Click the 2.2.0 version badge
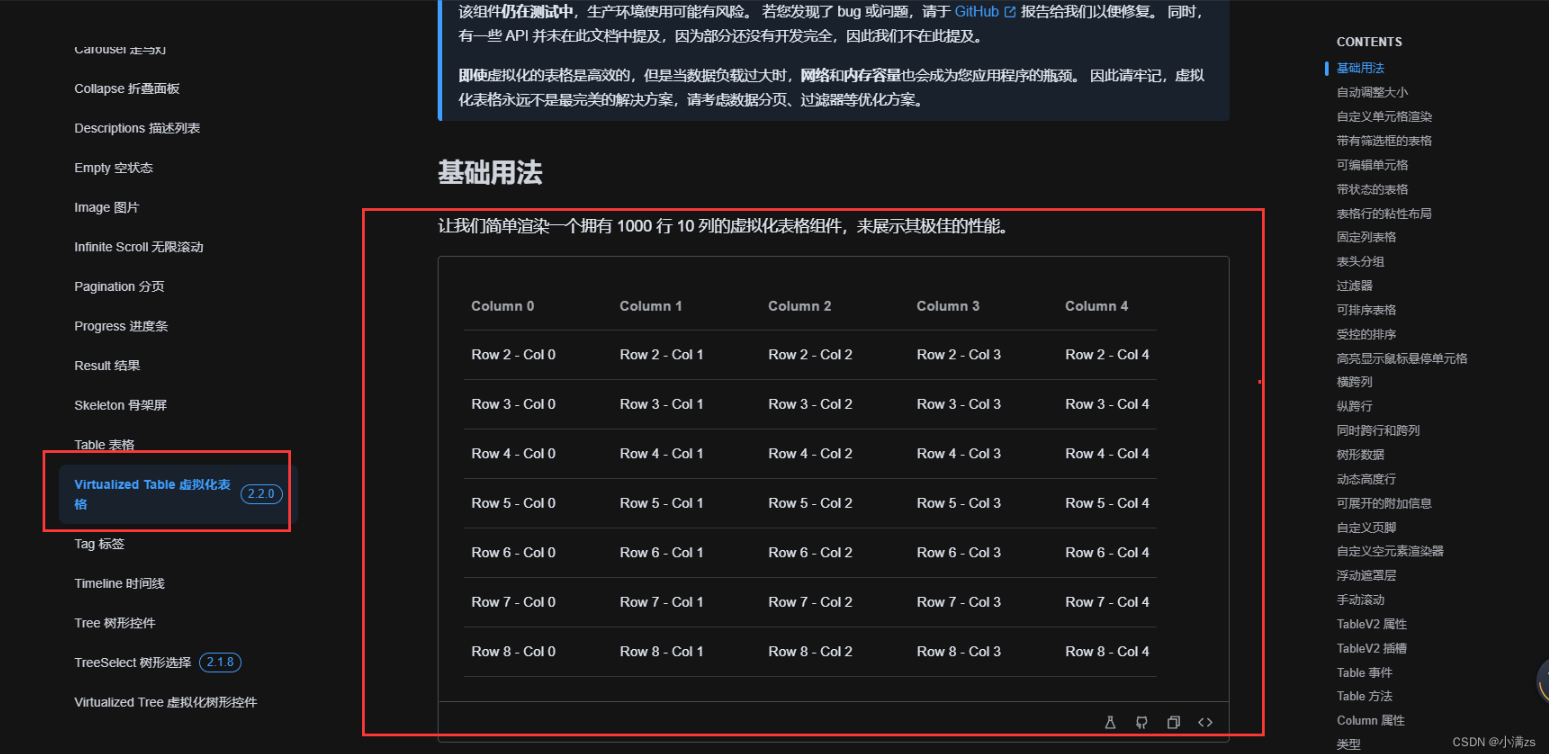Viewport: 1549px width, 754px height. click(261, 494)
